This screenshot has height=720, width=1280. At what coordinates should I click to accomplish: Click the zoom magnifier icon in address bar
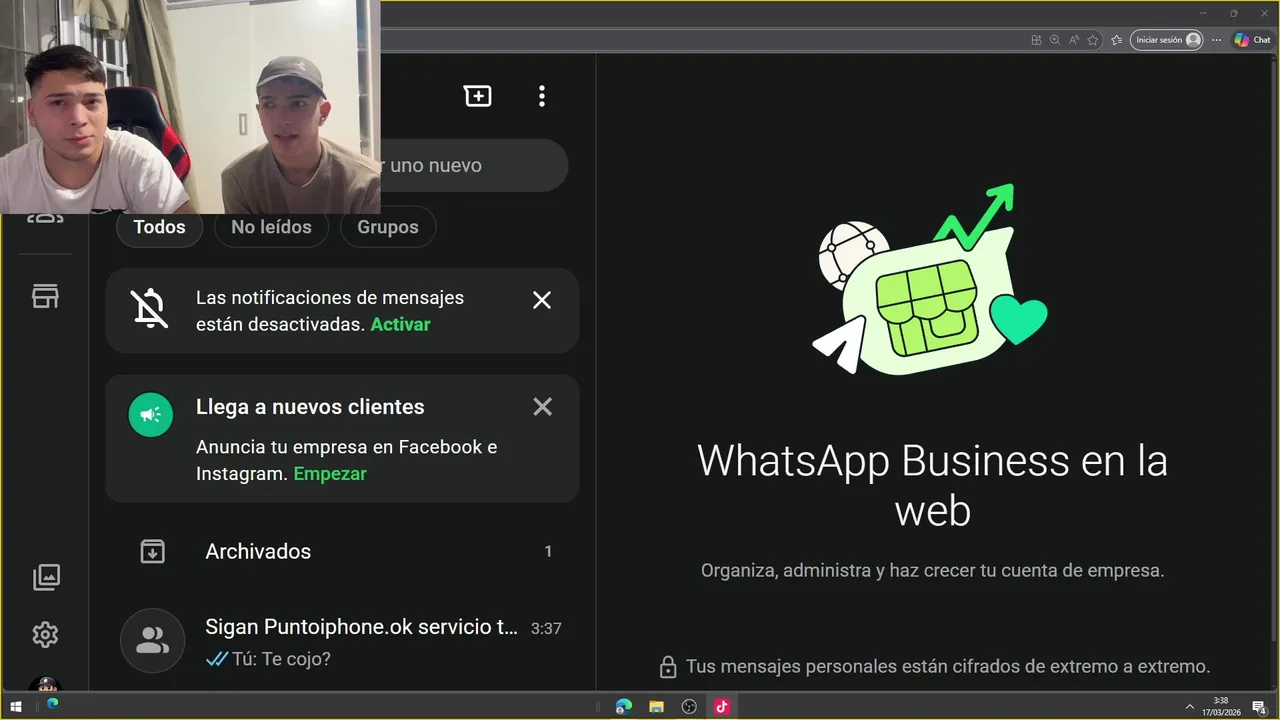pyautogui.click(x=1055, y=40)
